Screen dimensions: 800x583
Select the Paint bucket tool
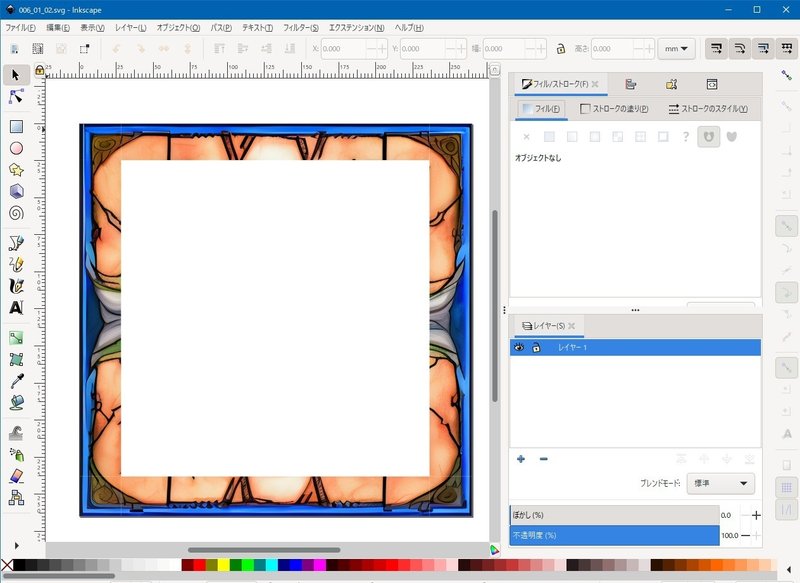pyautogui.click(x=16, y=402)
